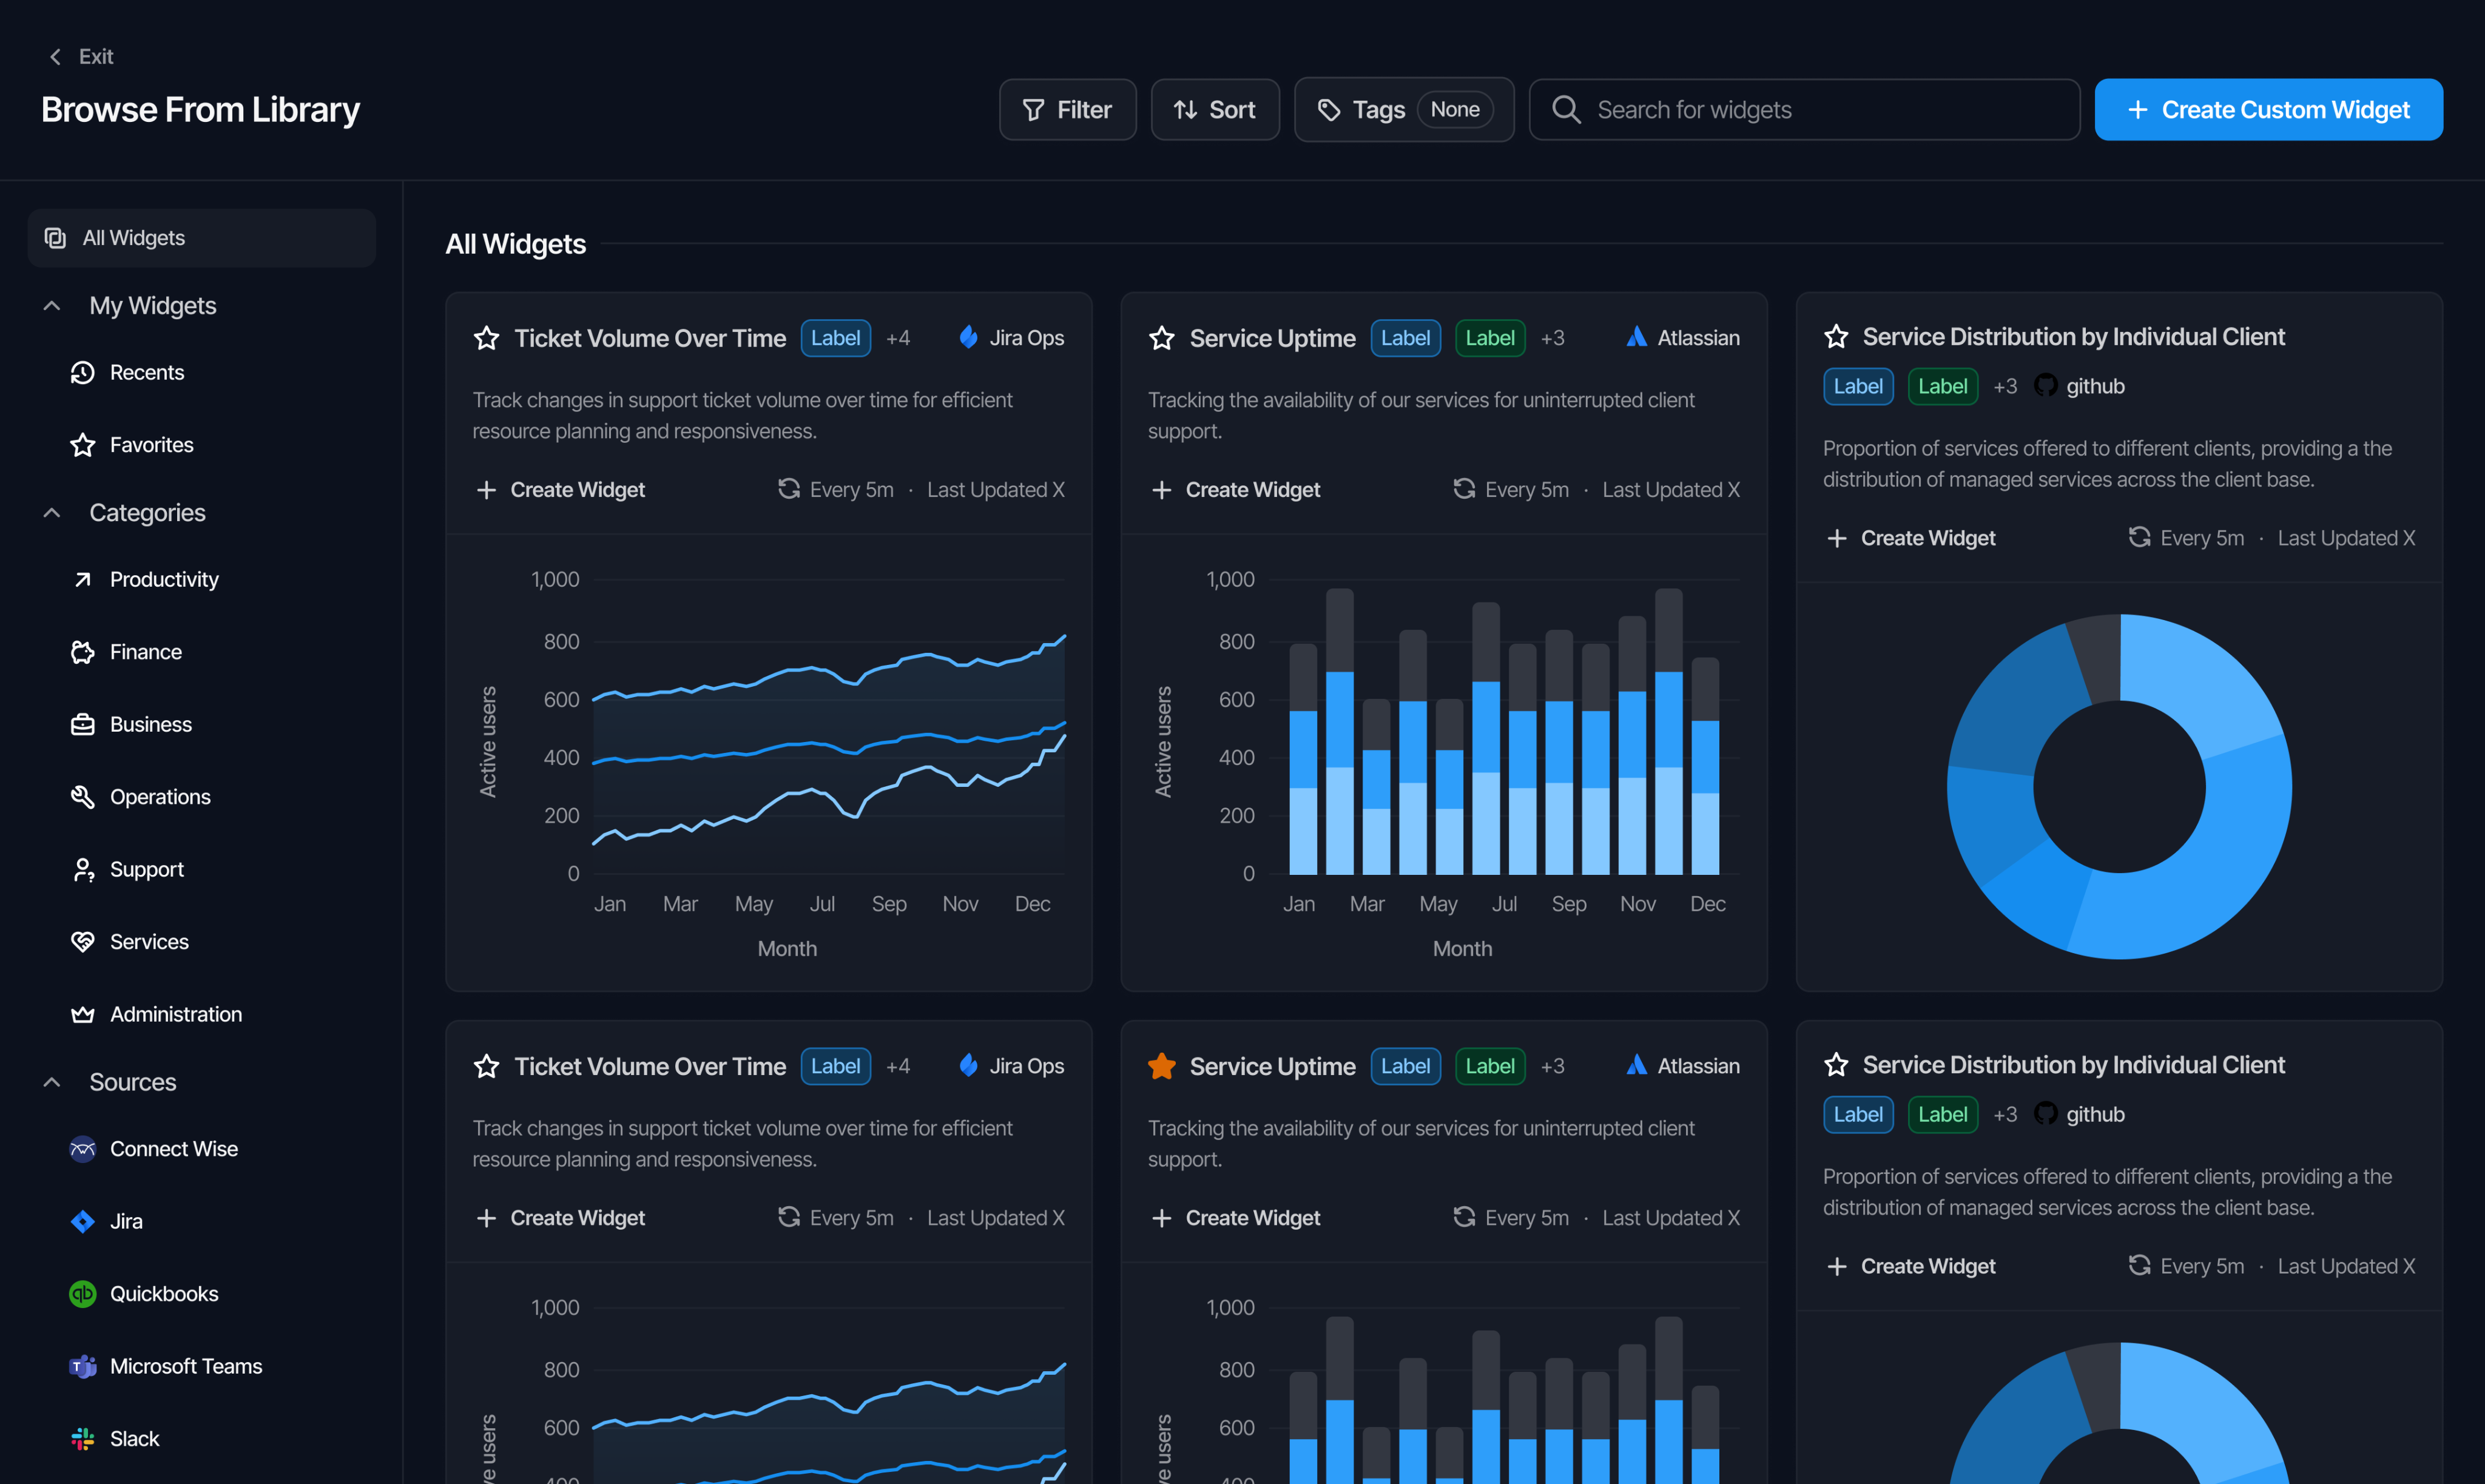Click Create Widget on top Service Distribution card

click(x=1911, y=538)
